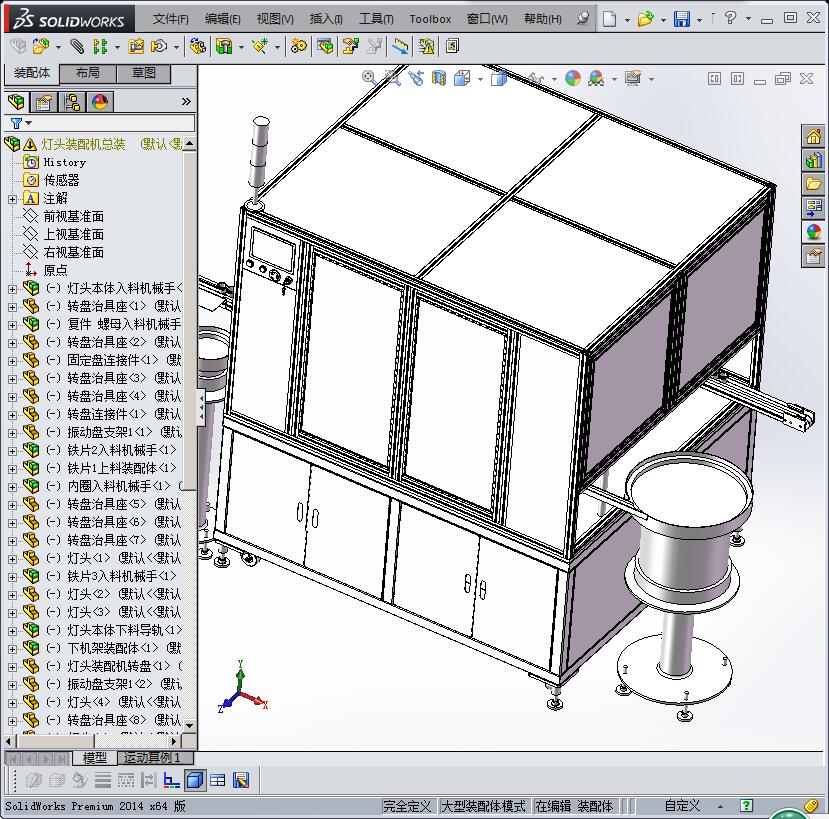Open the Appearances color ball task pane icon
The image size is (829, 819).
813,232
